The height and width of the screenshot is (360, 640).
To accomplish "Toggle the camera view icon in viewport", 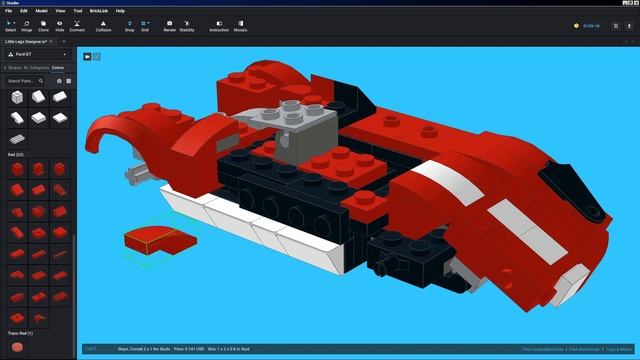I will click(87, 57).
